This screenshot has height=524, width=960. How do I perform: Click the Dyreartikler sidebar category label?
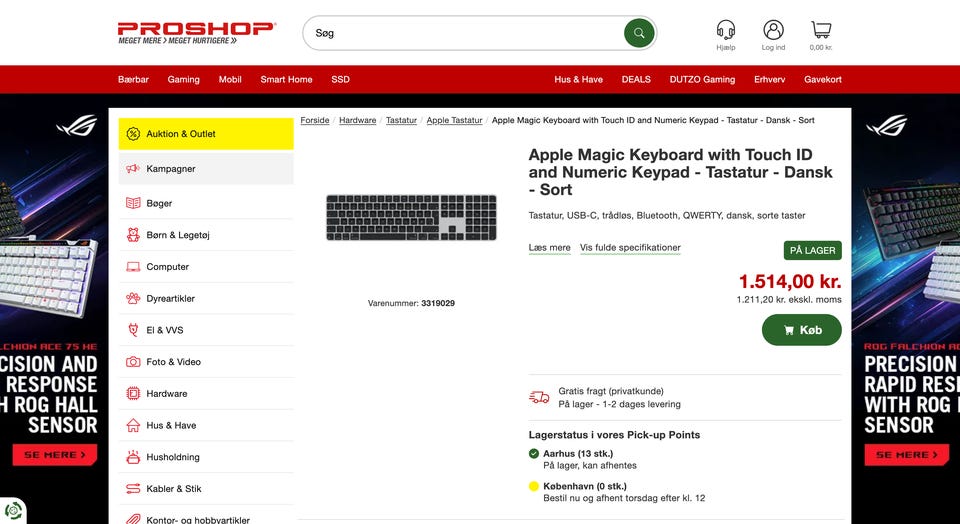point(170,298)
